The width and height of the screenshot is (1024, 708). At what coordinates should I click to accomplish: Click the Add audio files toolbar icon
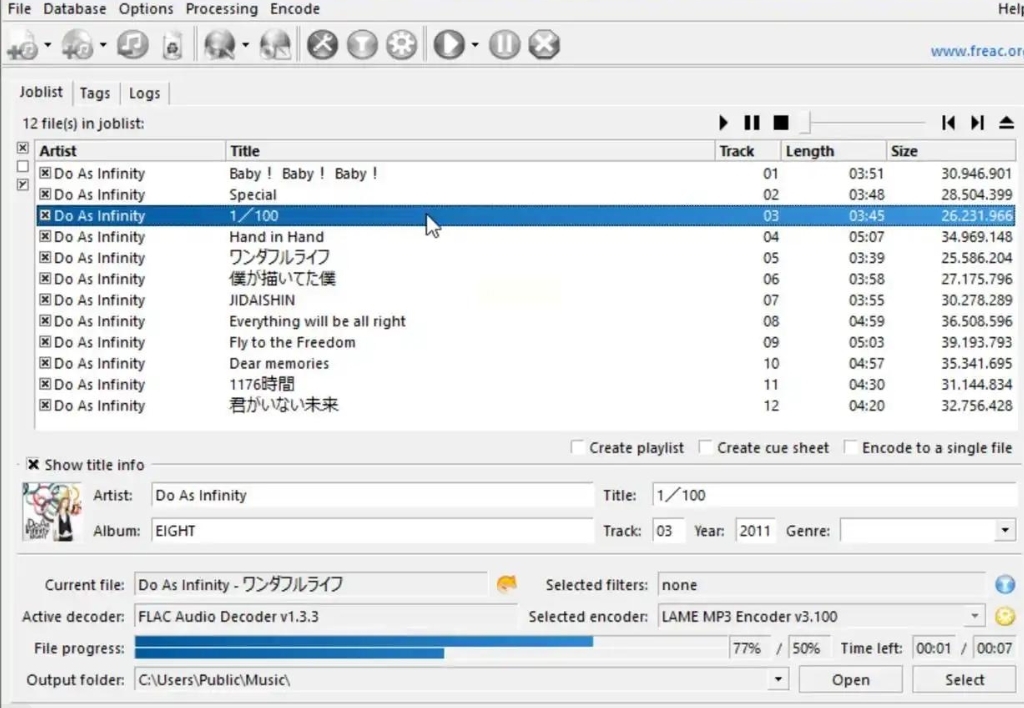tap(24, 45)
